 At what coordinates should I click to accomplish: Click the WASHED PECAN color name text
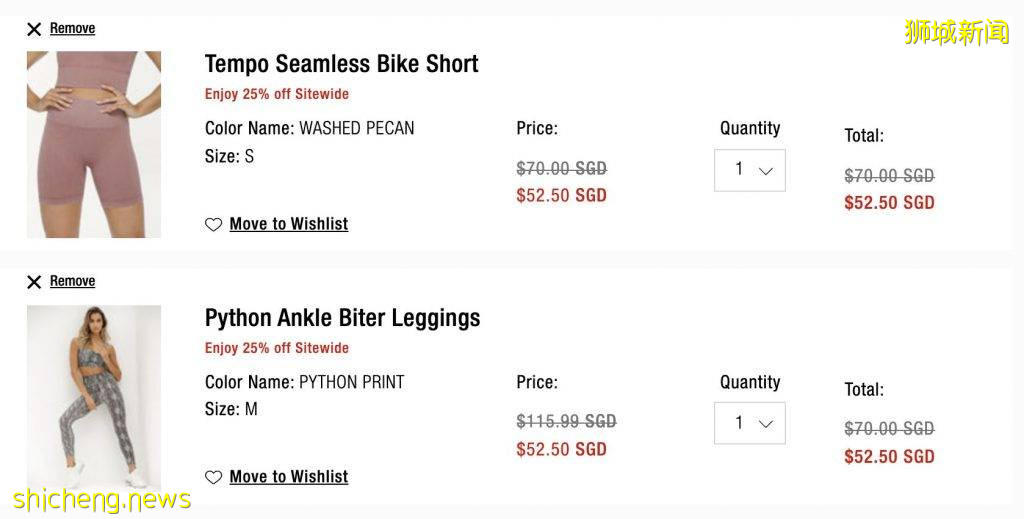pyautogui.click(x=356, y=128)
